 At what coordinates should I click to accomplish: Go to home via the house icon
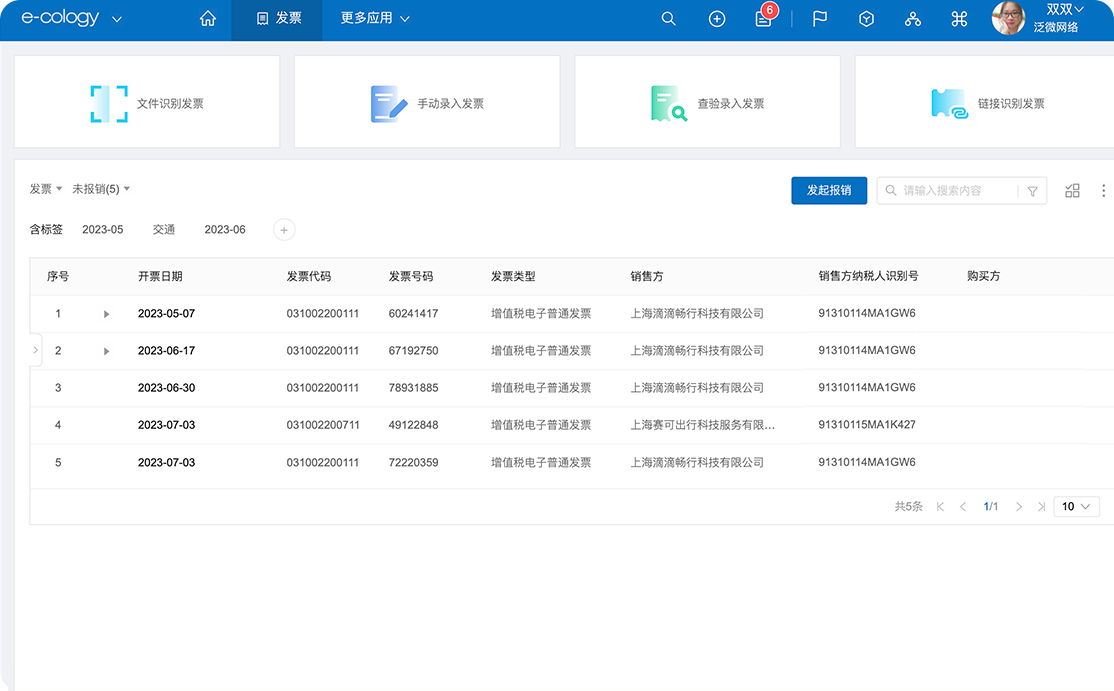[x=207, y=18]
